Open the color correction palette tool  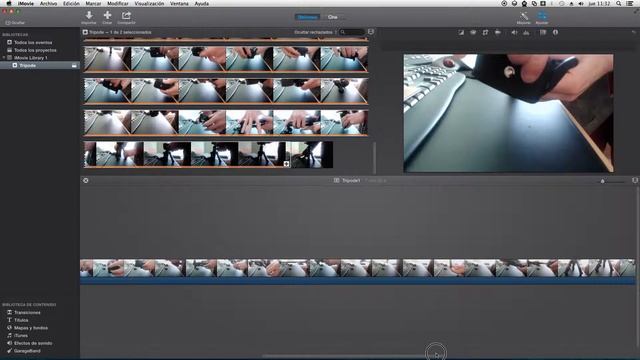[x=473, y=32]
